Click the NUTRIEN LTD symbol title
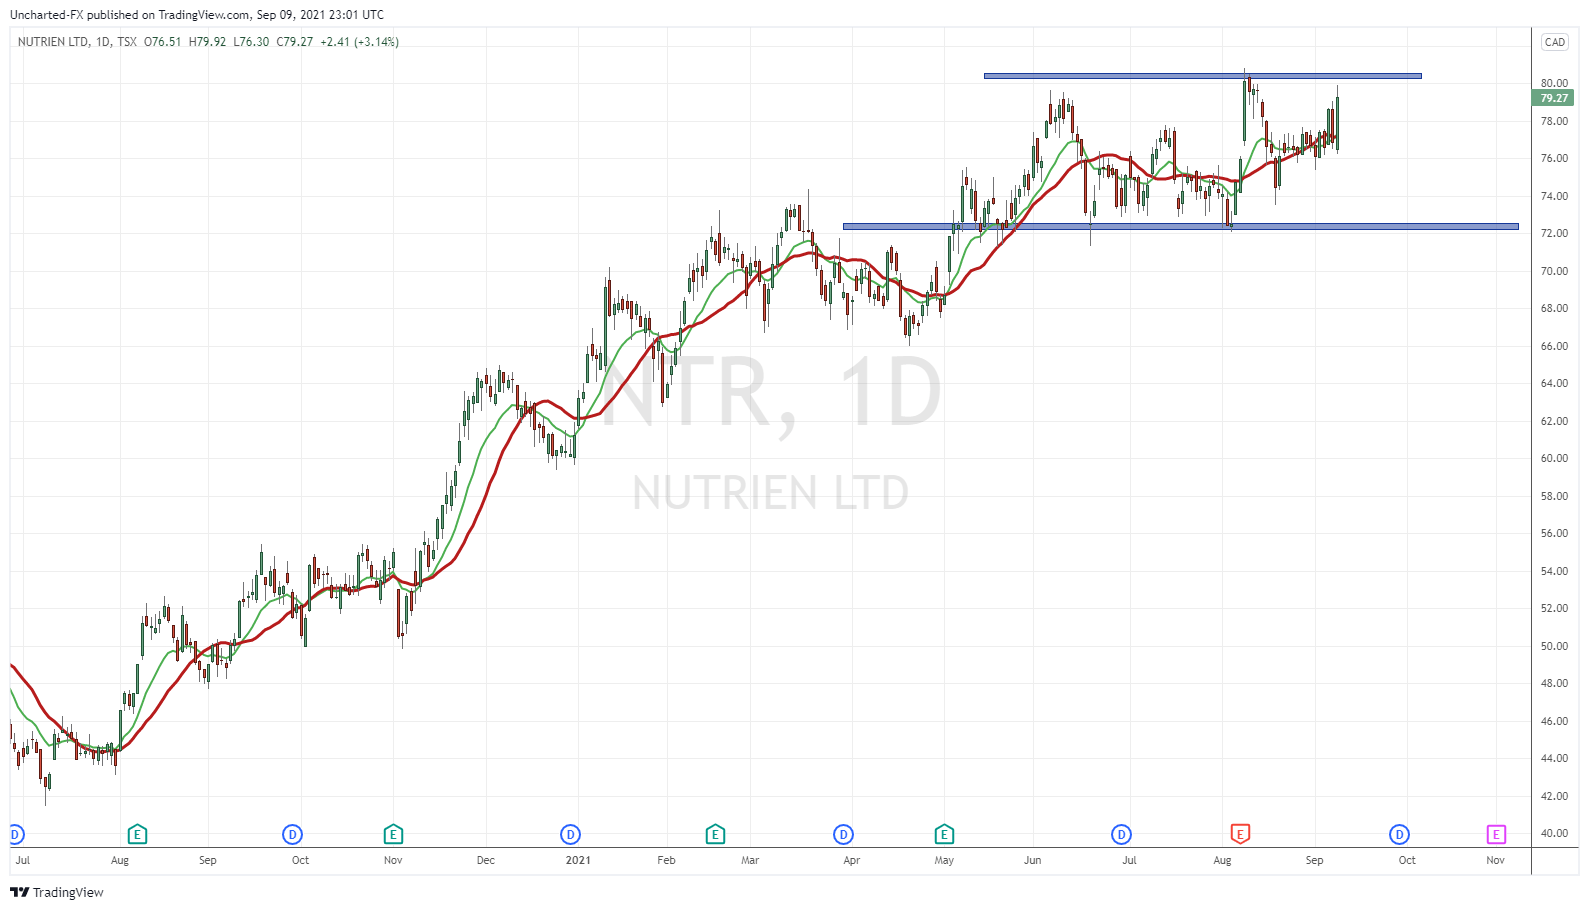 click(53, 42)
